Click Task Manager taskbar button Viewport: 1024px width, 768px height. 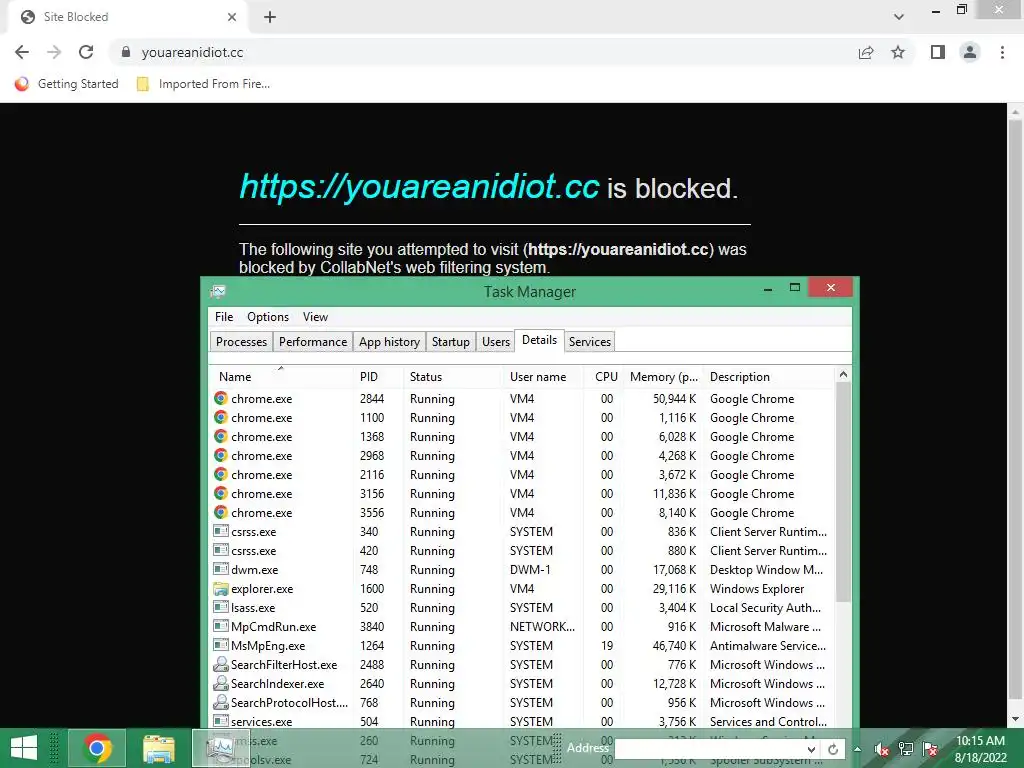click(219, 748)
